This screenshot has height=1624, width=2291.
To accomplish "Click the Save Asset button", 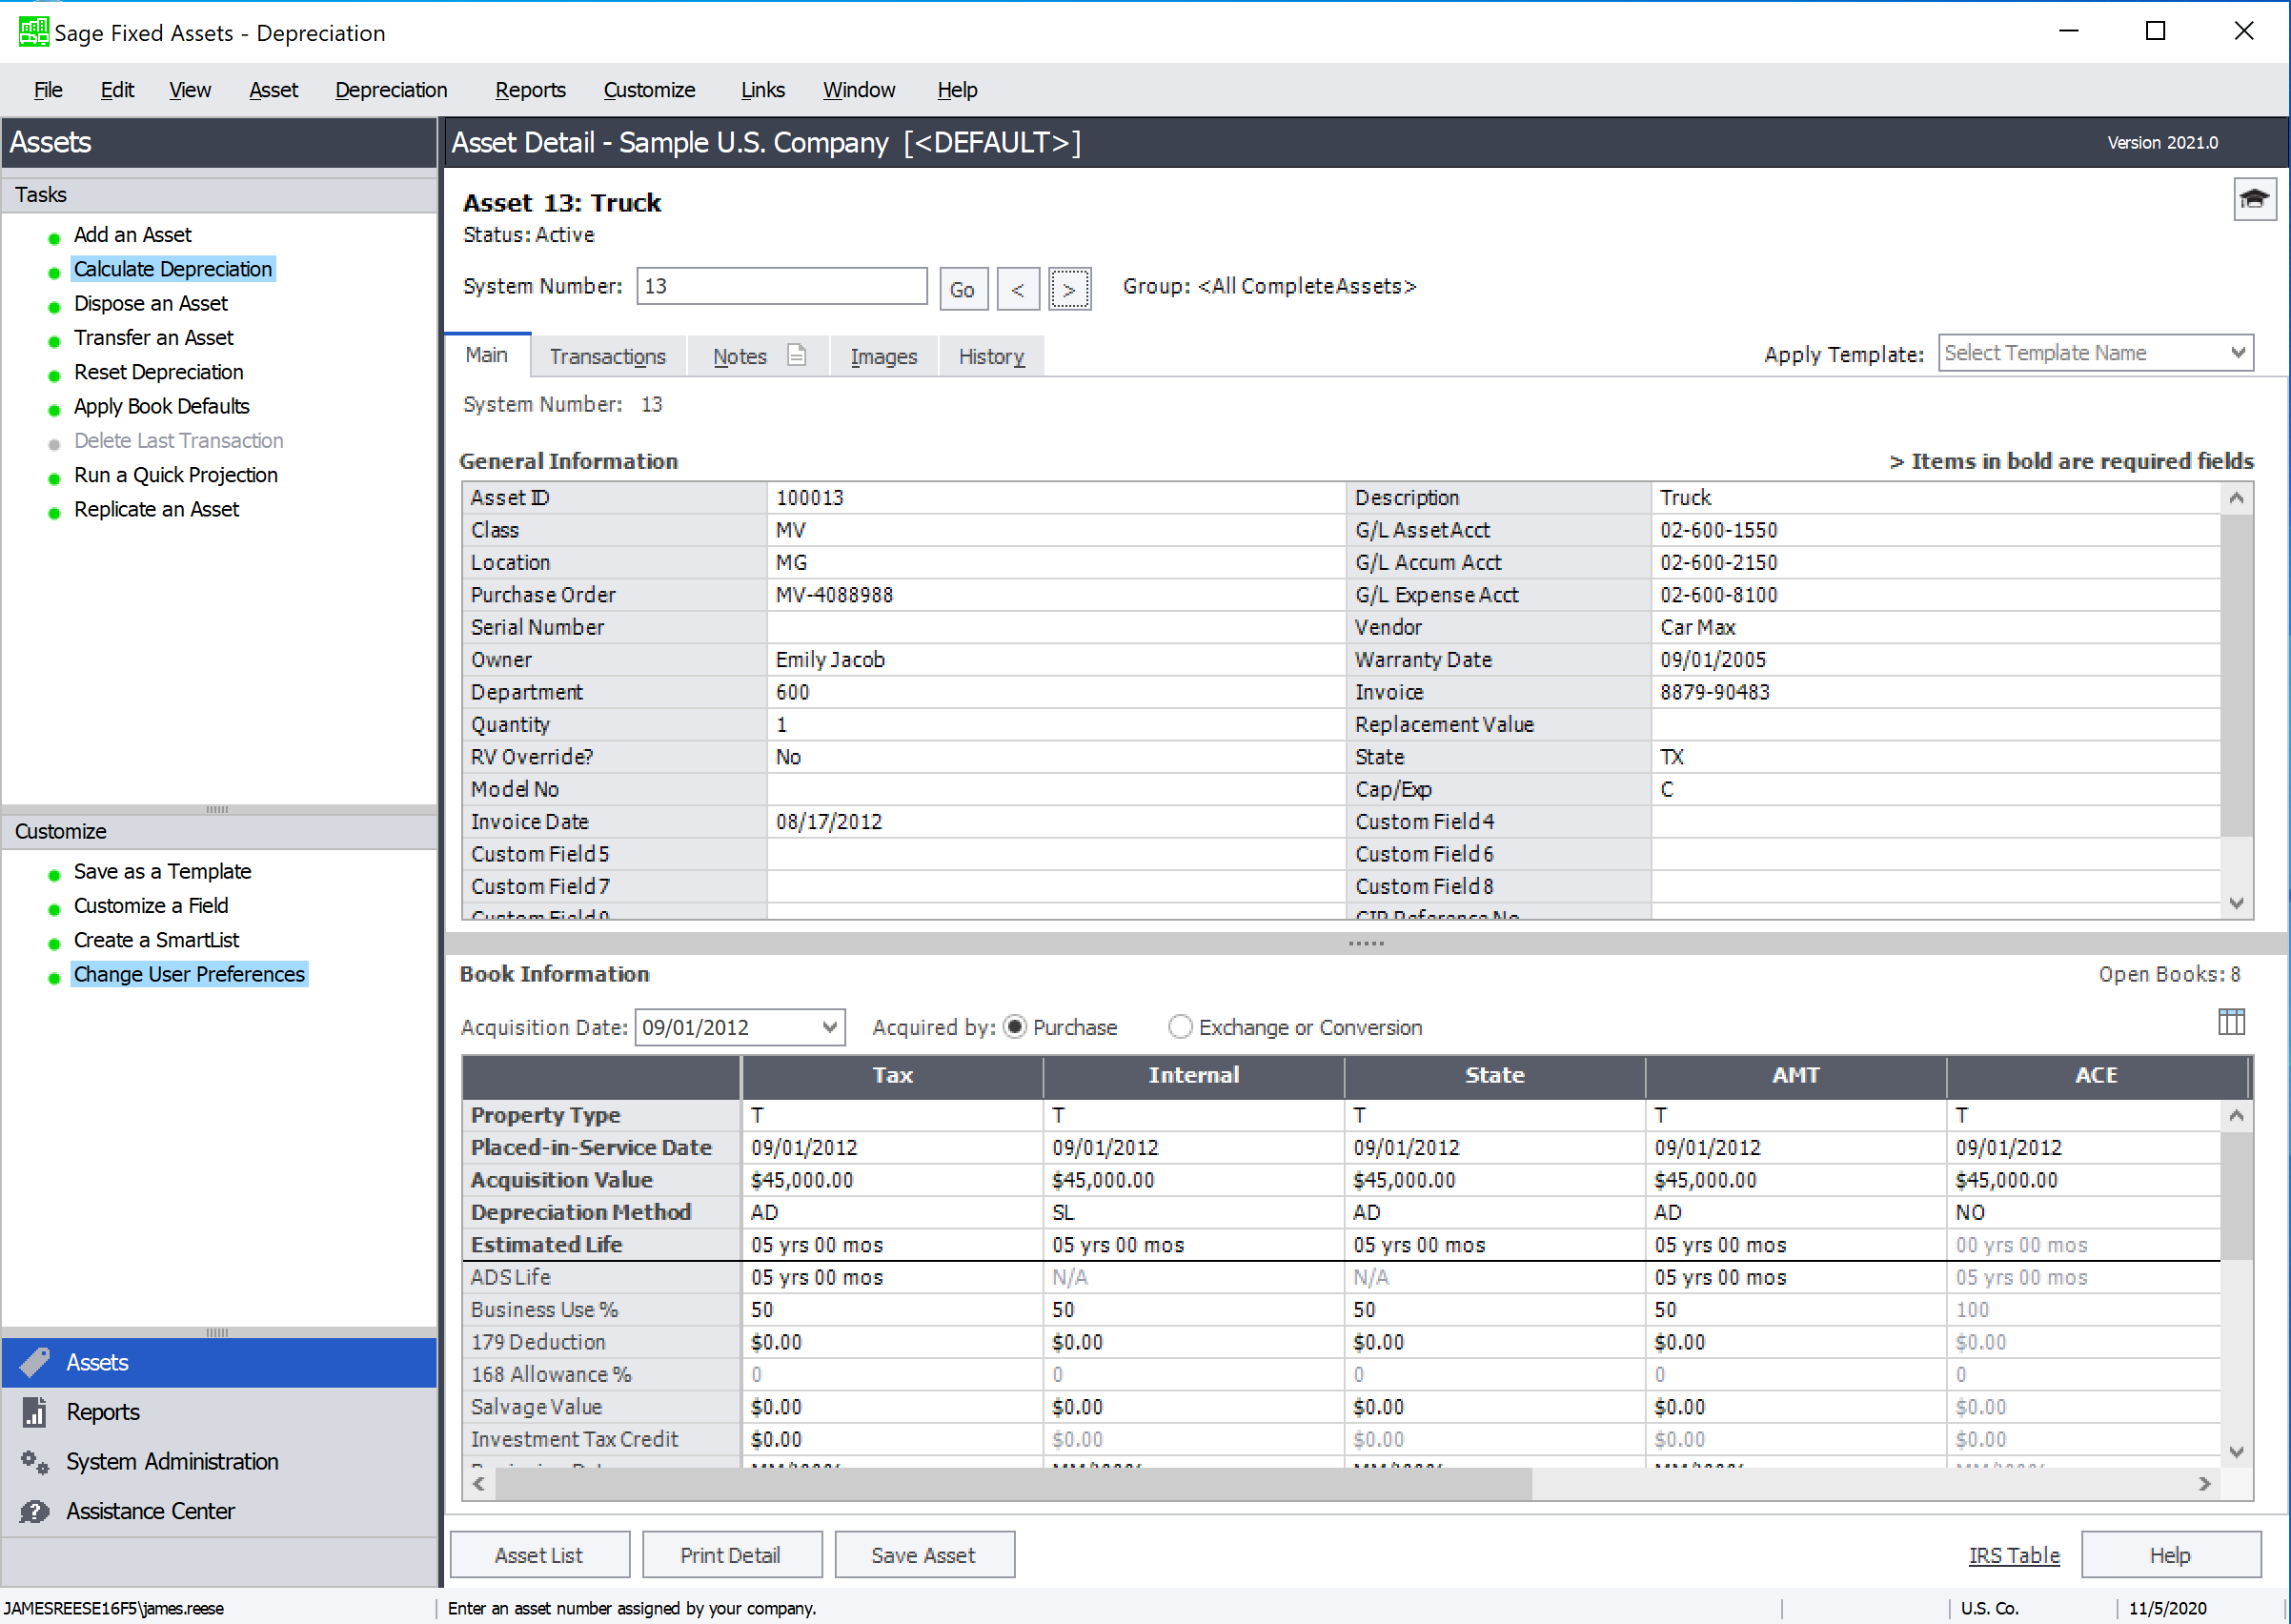I will point(923,1555).
